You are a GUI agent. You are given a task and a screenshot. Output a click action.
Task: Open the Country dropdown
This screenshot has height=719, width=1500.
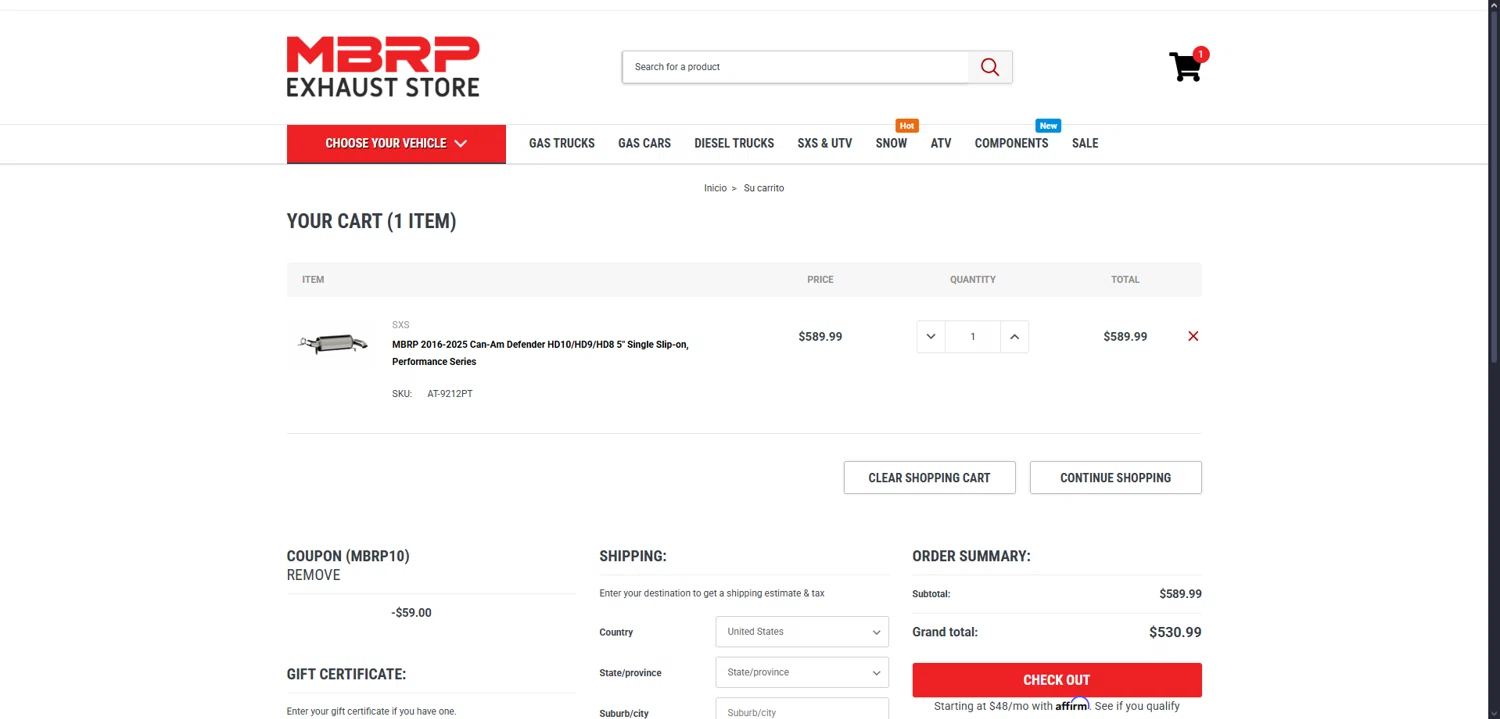802,632
